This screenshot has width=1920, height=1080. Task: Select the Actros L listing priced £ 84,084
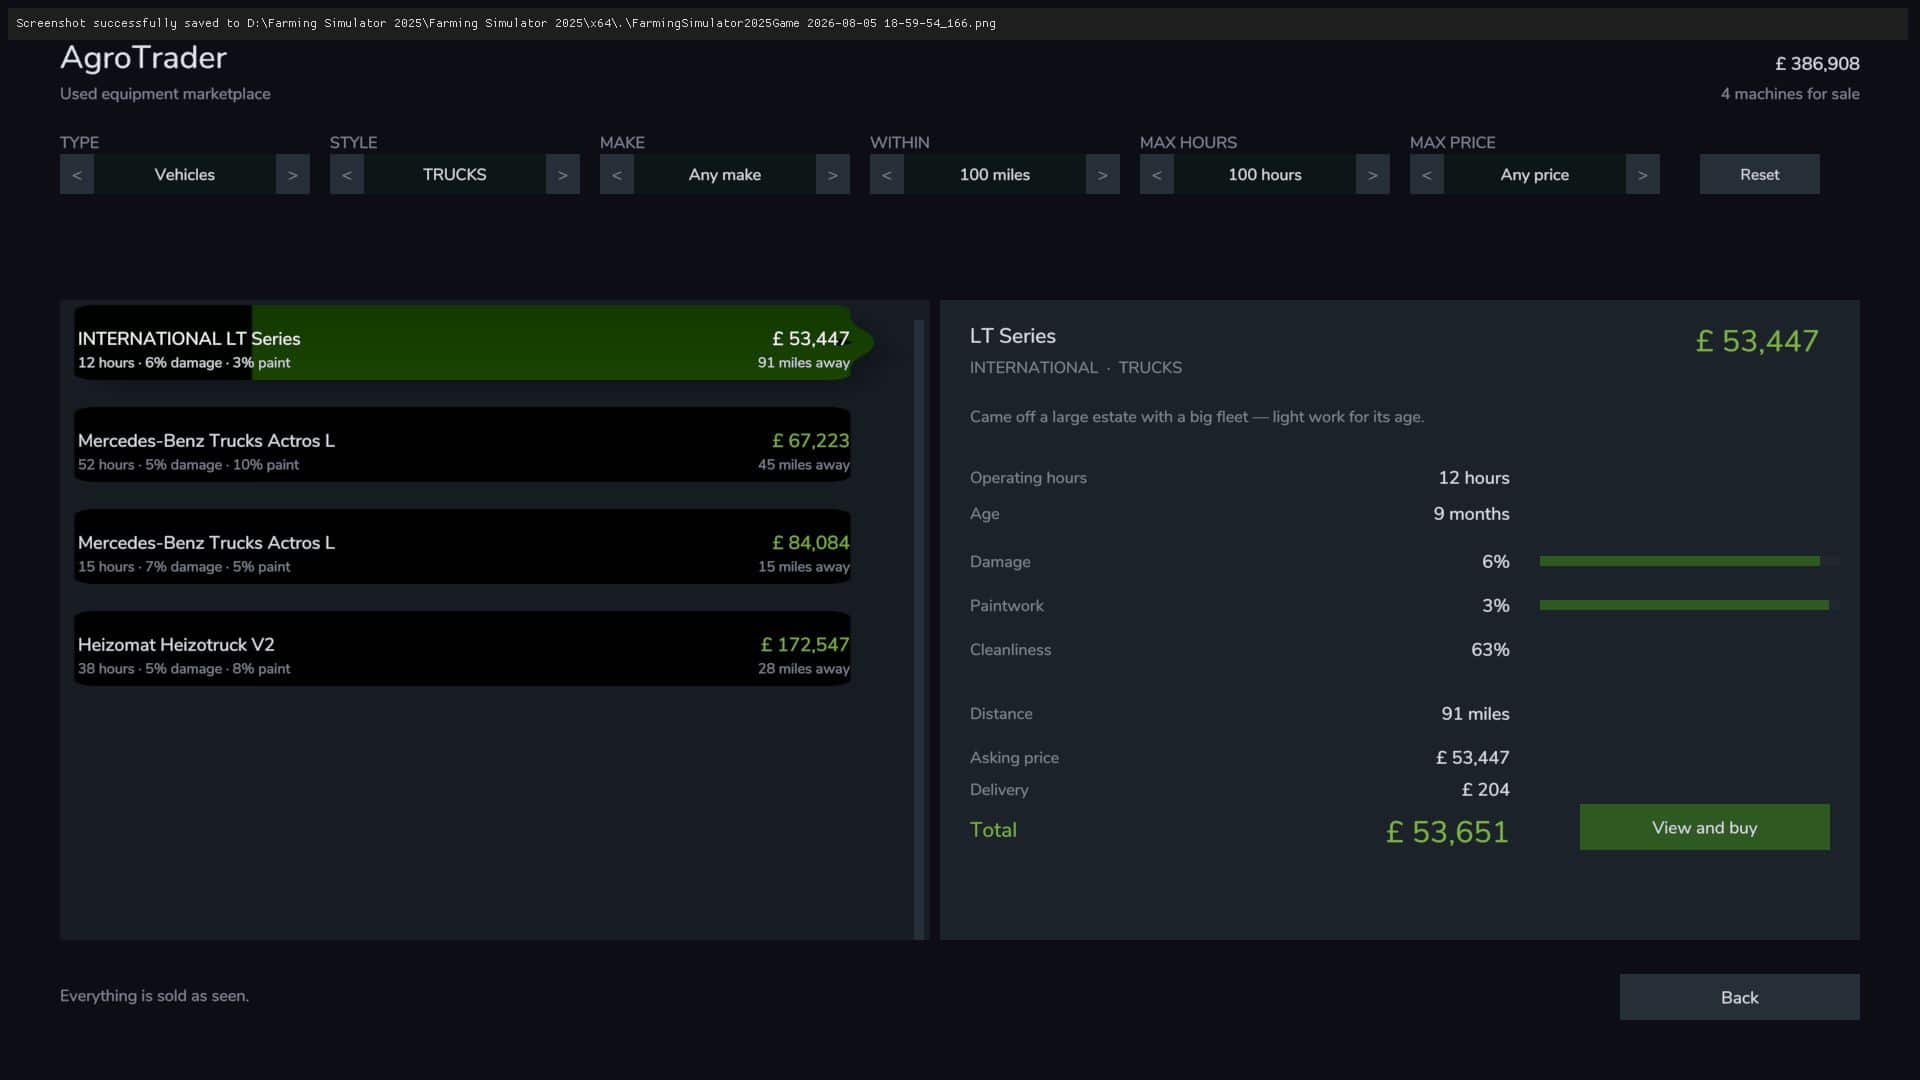[x=463, y=547]
